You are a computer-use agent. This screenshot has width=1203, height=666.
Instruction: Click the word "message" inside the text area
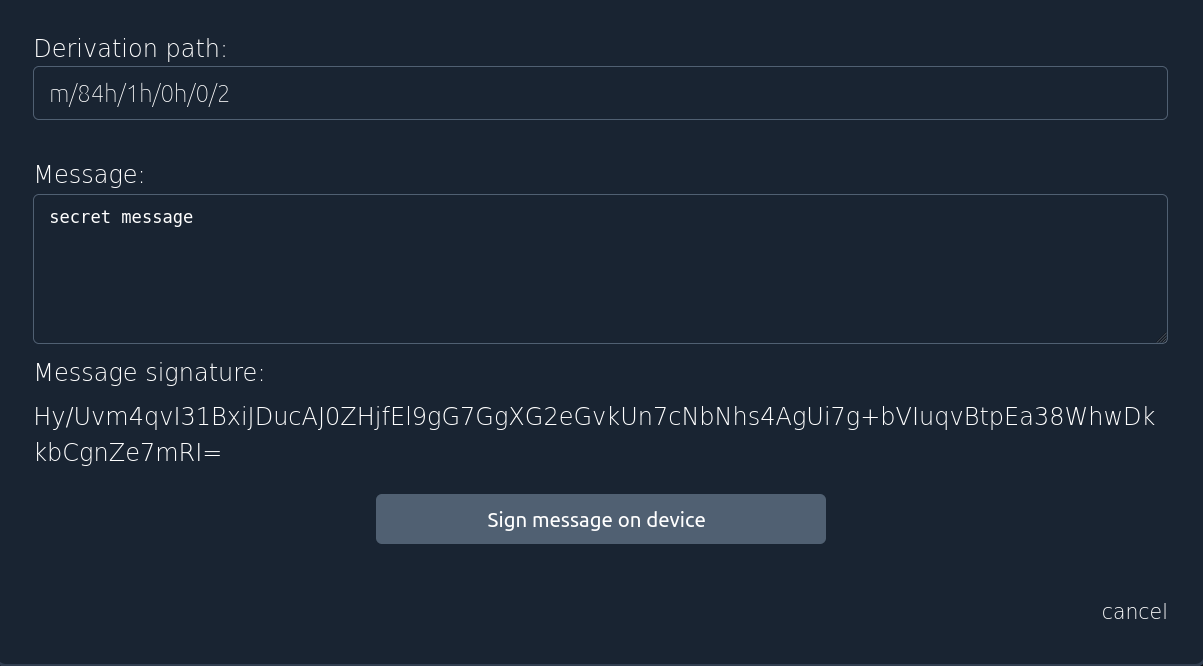[157, 217]
